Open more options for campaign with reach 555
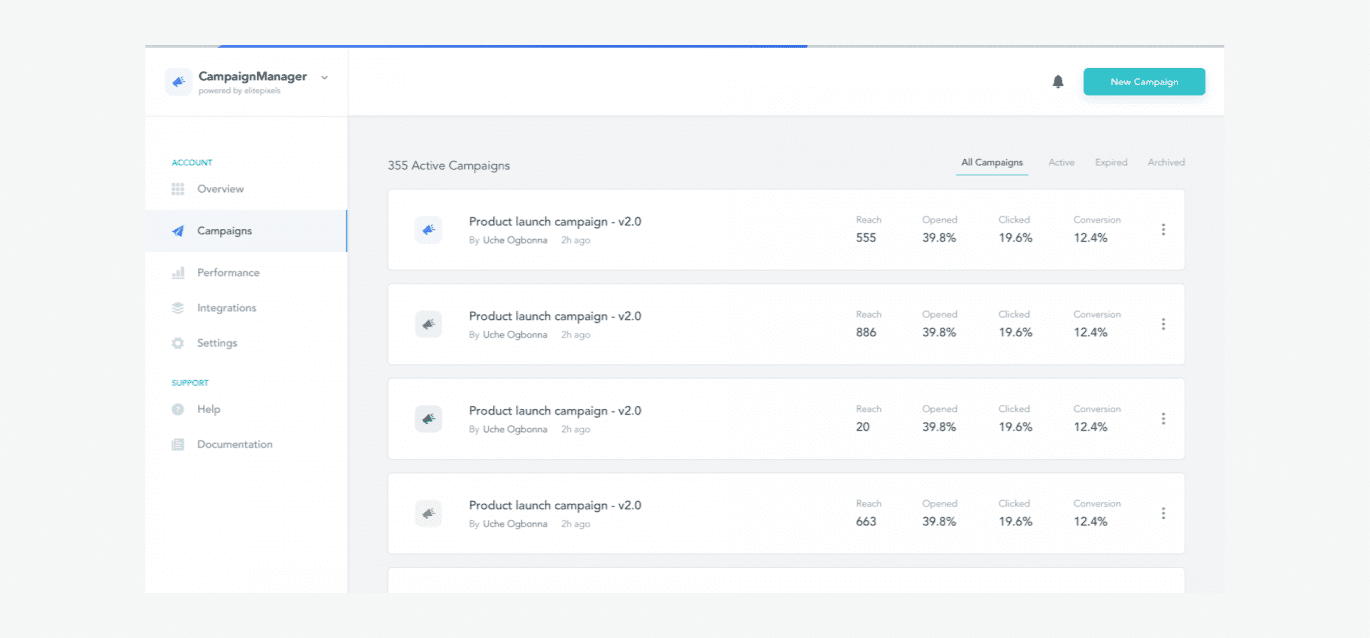 click(x=1163, y=230)
